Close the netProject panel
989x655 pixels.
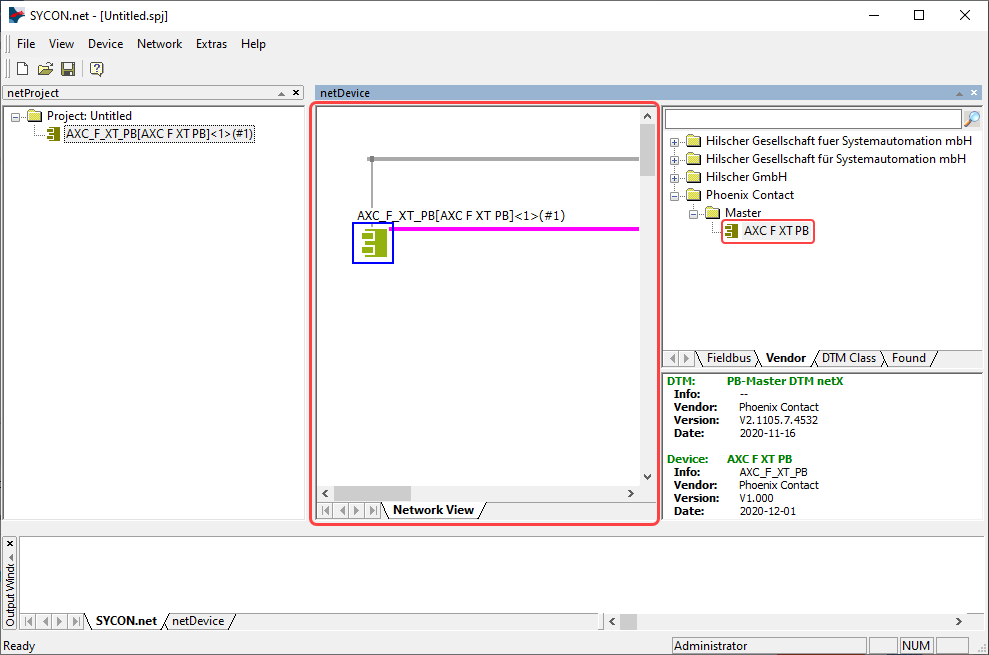pyautogui.click(x=296, y=93)
